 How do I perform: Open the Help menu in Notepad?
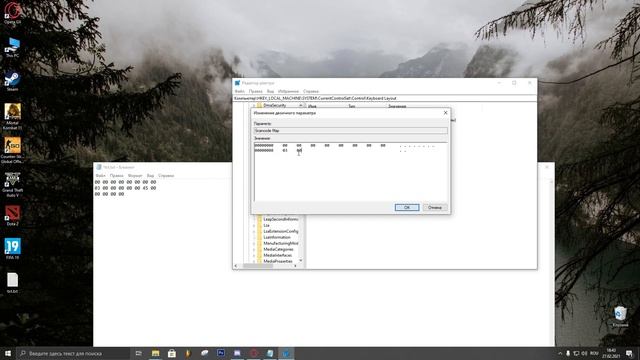click(x=166, y=176)
